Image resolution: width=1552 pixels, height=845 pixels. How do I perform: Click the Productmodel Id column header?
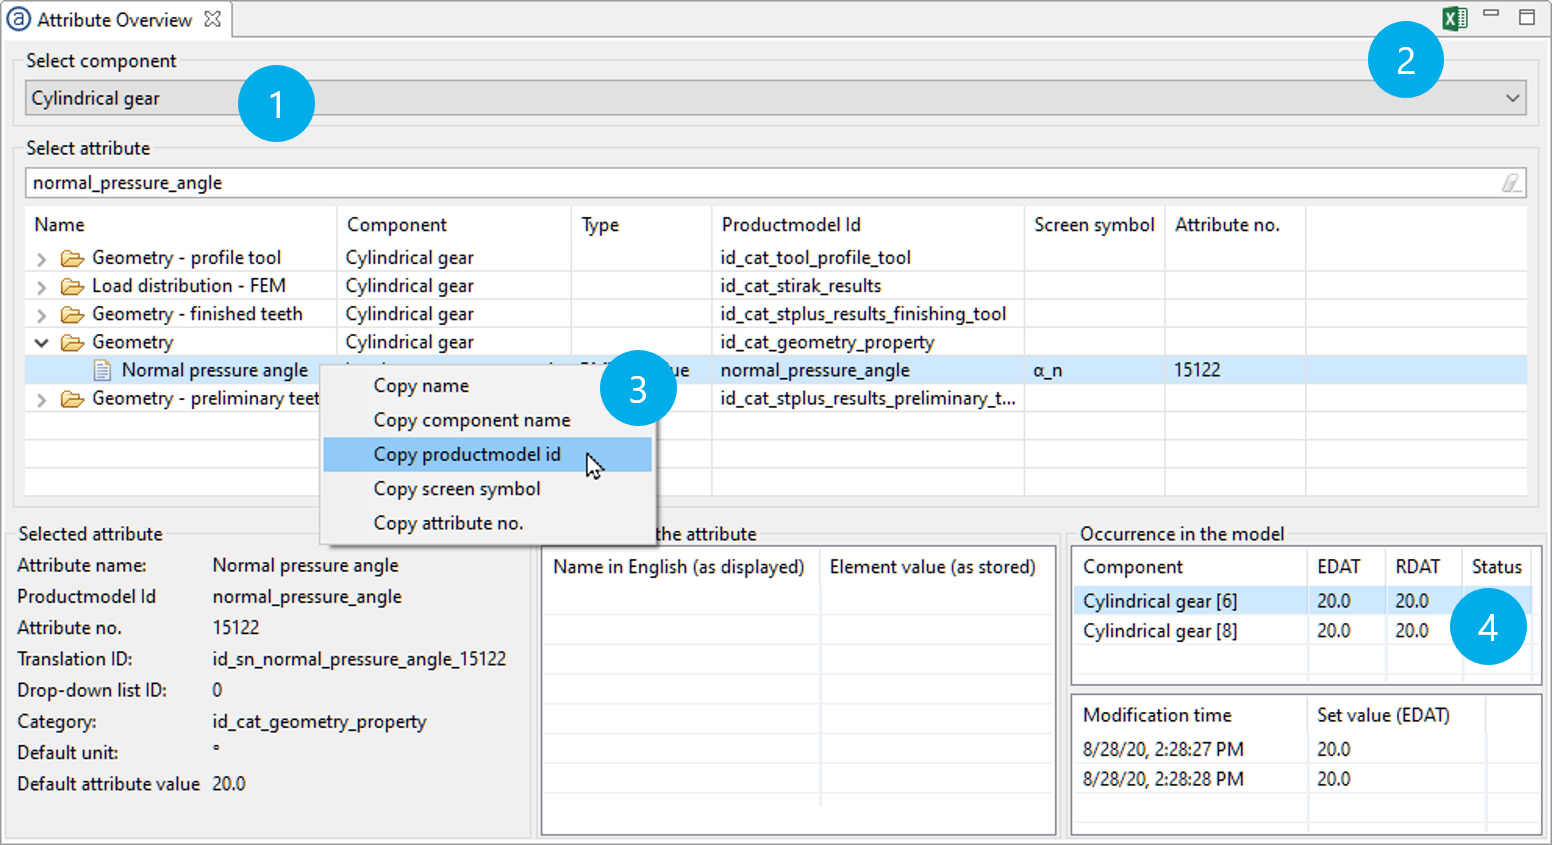click(x=790, y=225)
